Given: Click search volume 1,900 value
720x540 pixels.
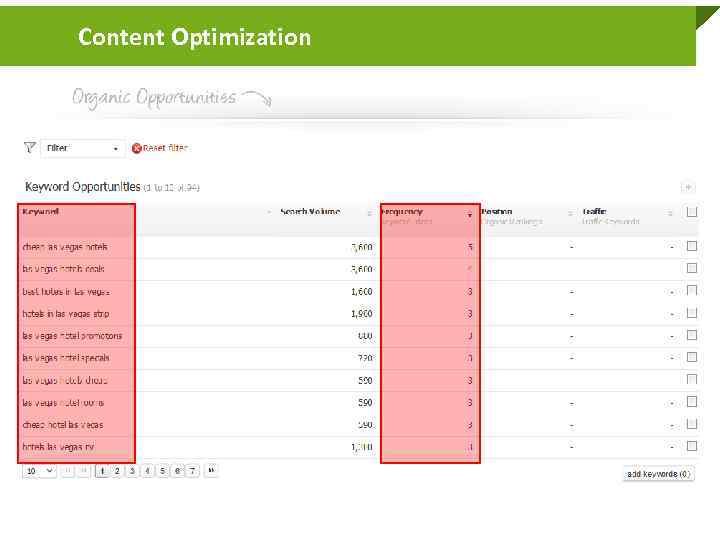Looking at the screenshot, I should [x=362, y=314].
